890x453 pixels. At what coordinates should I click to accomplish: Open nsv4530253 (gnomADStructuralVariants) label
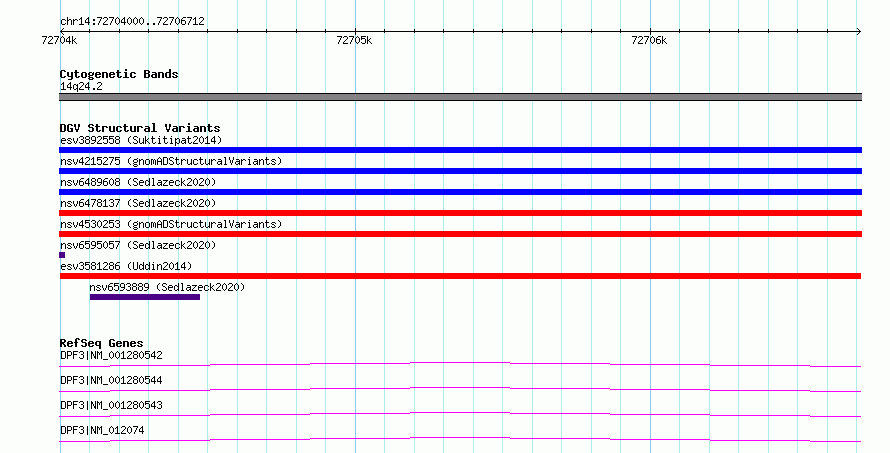(x=171, y=224)
